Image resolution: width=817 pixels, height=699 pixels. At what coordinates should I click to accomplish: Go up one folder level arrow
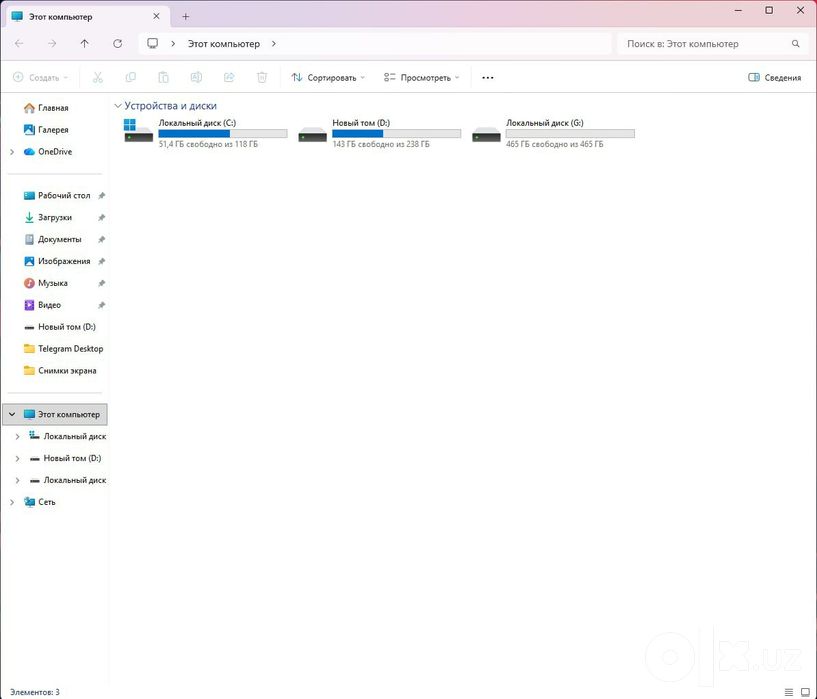[x=84, y=44]
